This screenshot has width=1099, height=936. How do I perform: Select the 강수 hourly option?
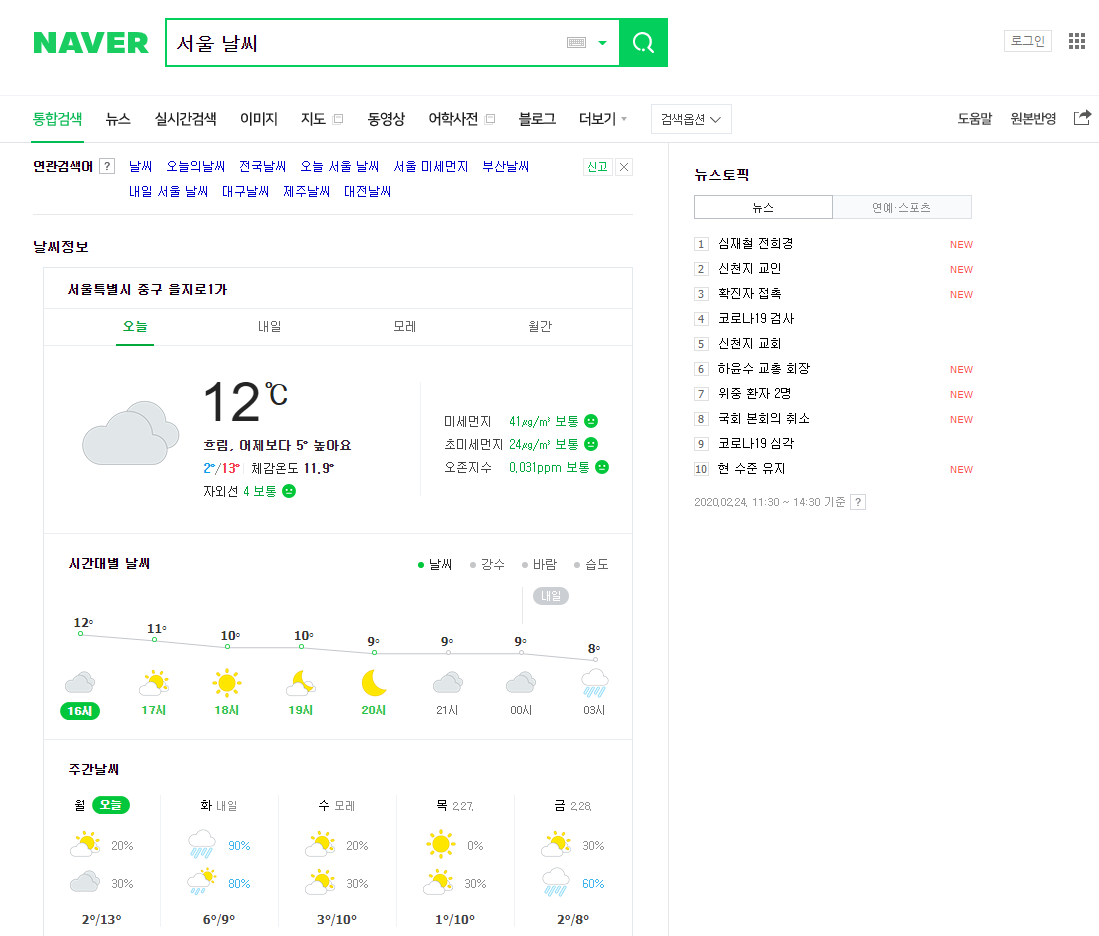(487, 564)
